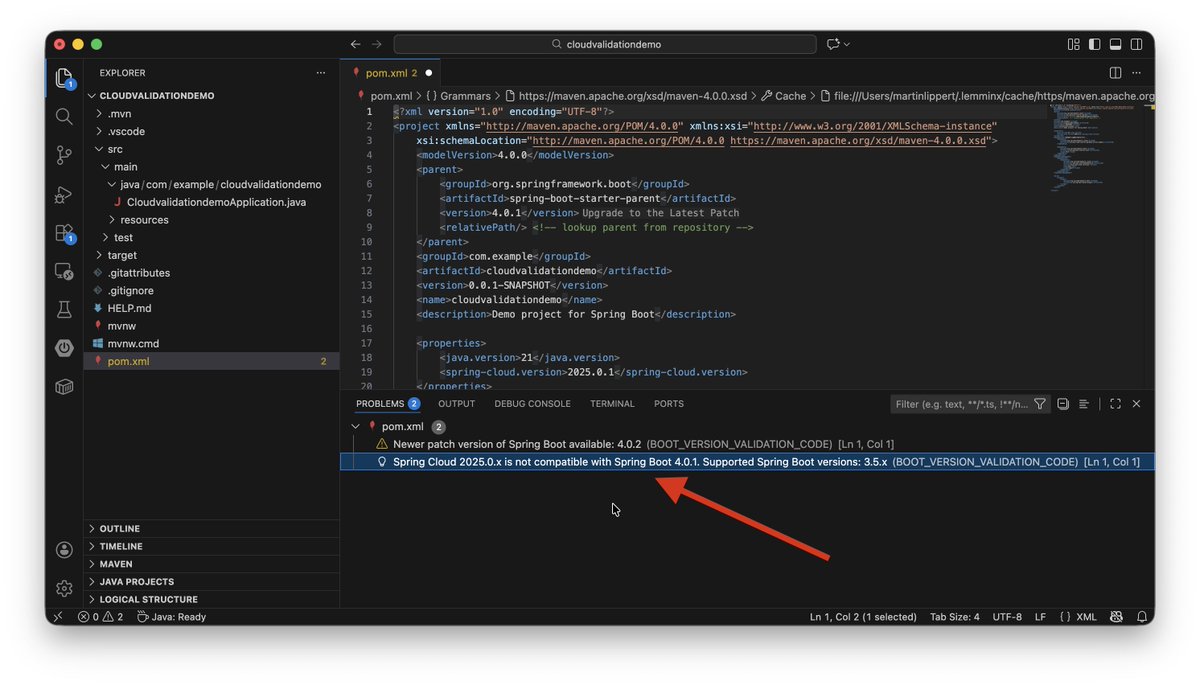This screenshot has width=1200, height=685.
Task: Open remote window indicator in status bar
Action: point(57,617)
